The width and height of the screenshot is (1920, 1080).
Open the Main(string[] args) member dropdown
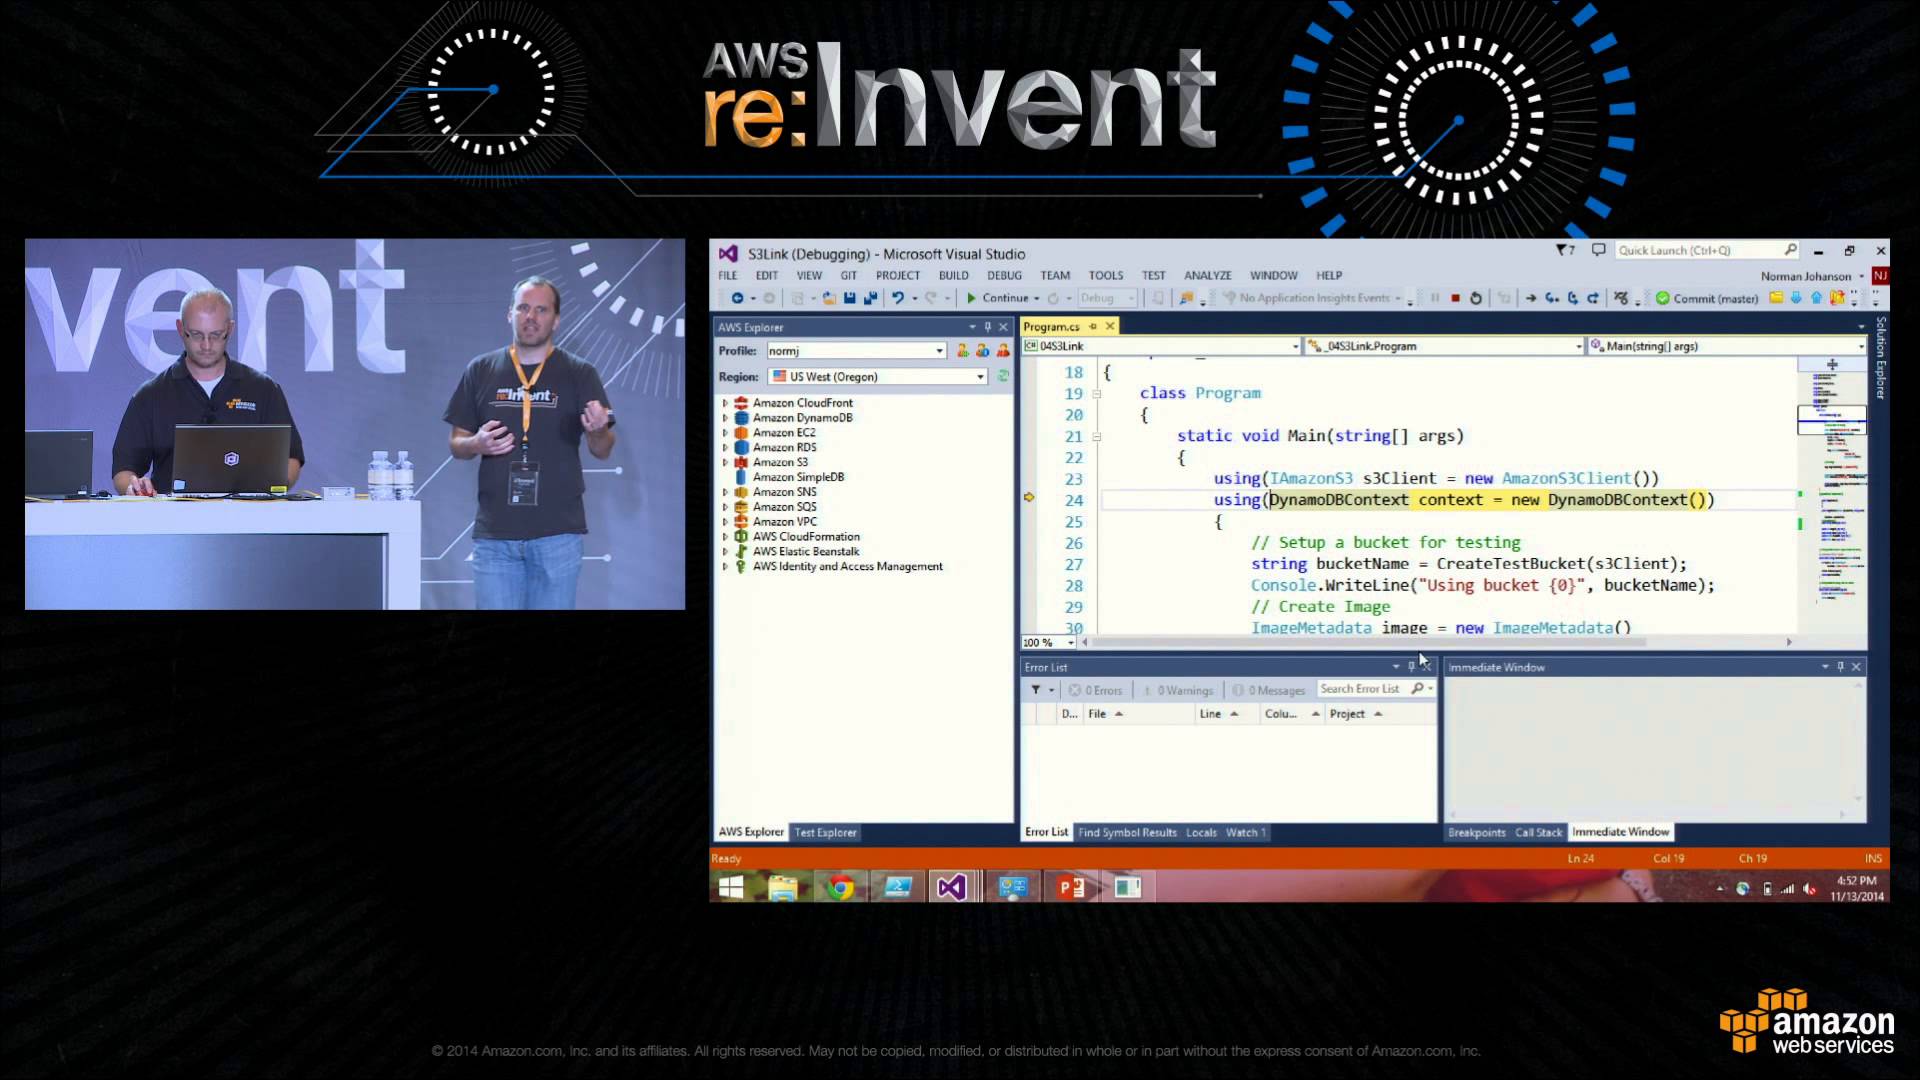coord(1727,346)
